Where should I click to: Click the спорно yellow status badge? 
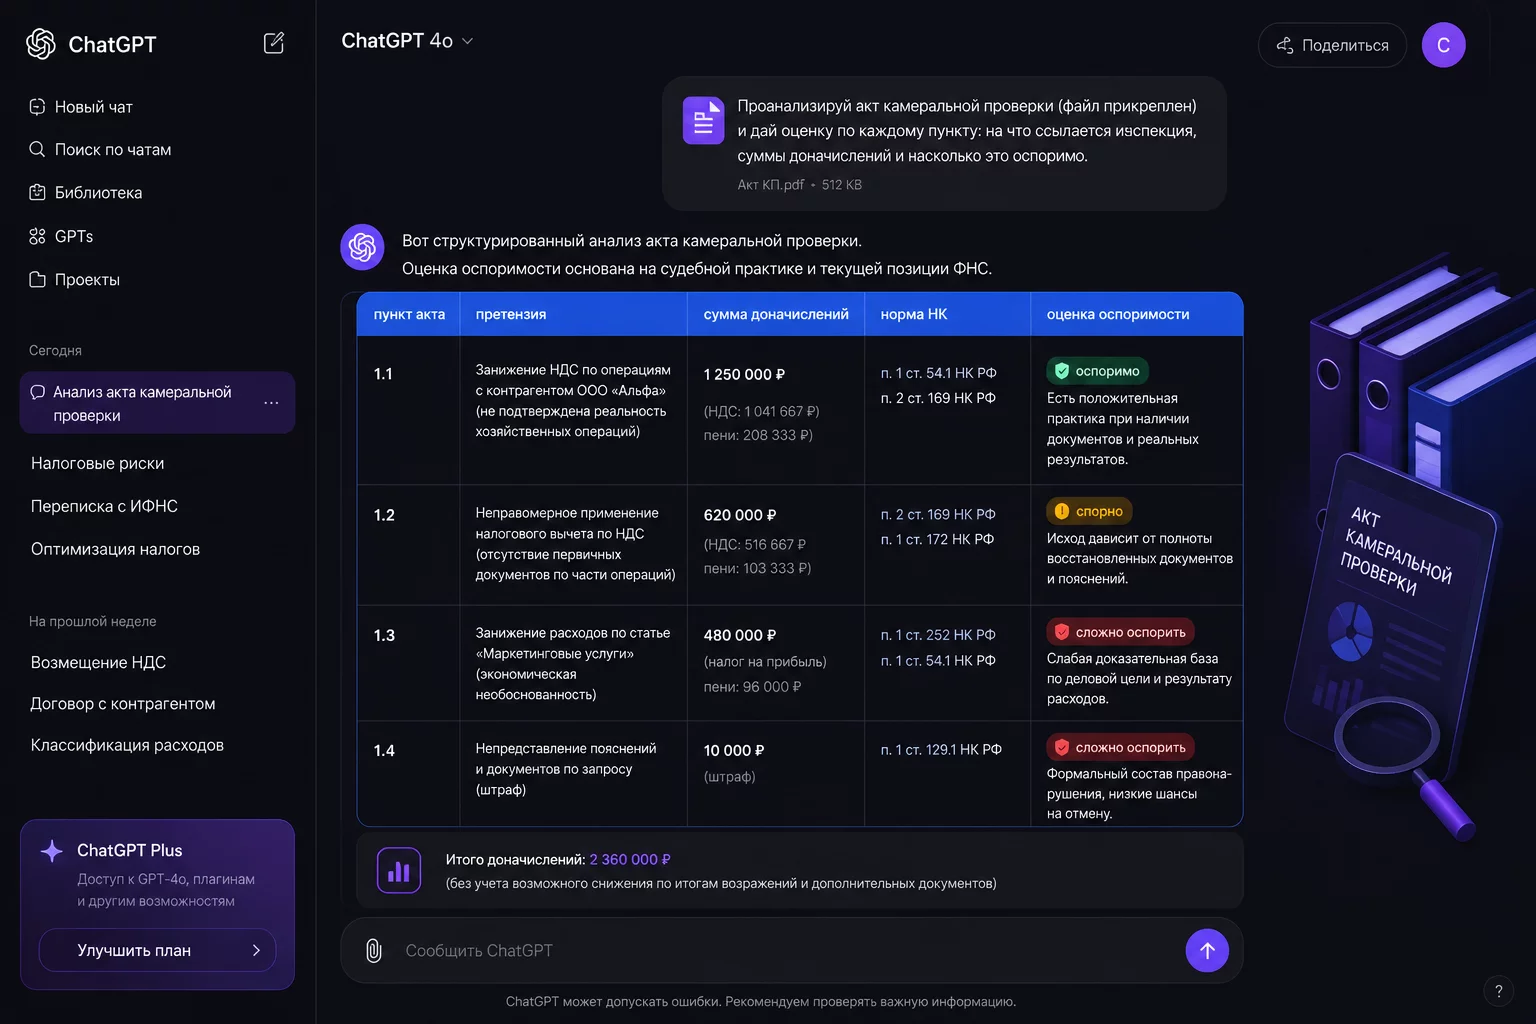tap(1089, 511)
